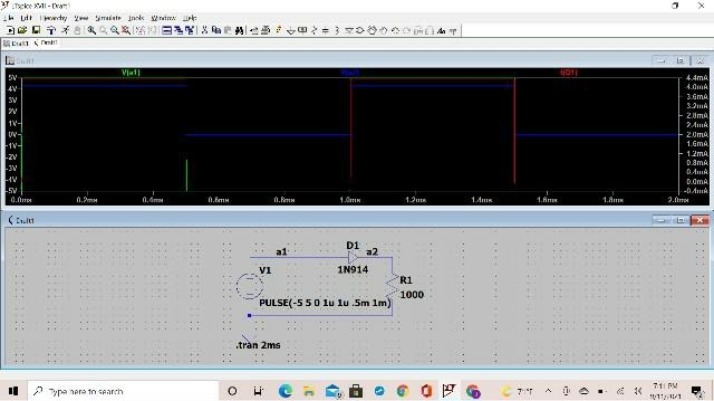Place a Ground symbol from the toolbar
Viewport: 714px width, 401px height.
pos(291,30)
